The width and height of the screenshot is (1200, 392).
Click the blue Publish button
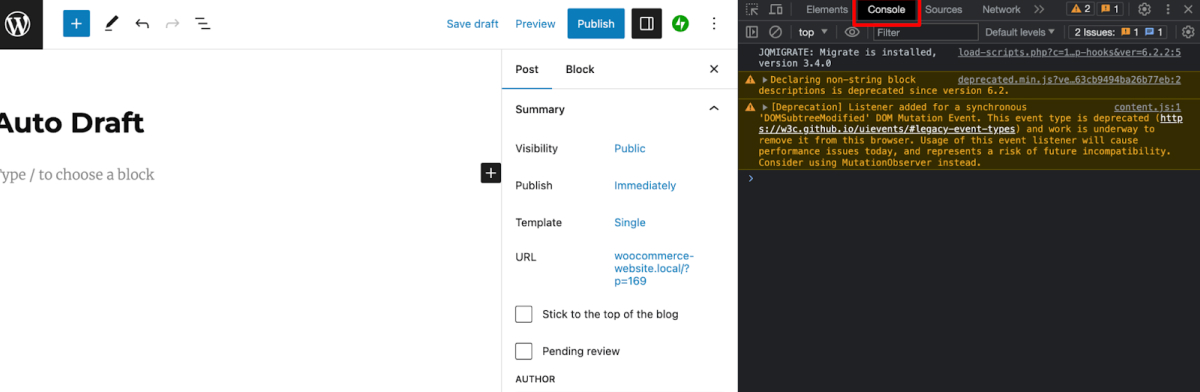pos(596,23)
